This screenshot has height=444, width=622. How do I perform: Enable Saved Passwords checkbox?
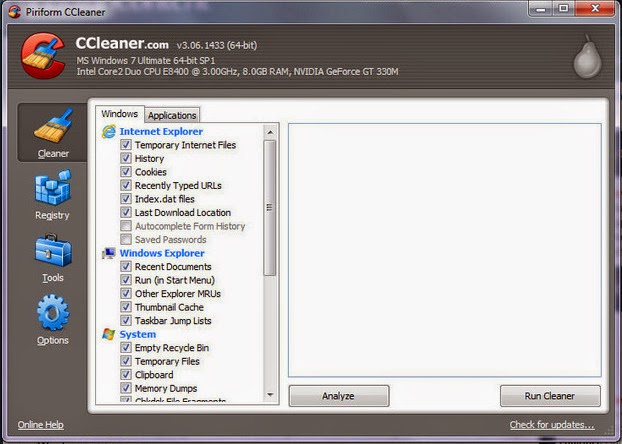pyautogui.click(x=126, y=239)
